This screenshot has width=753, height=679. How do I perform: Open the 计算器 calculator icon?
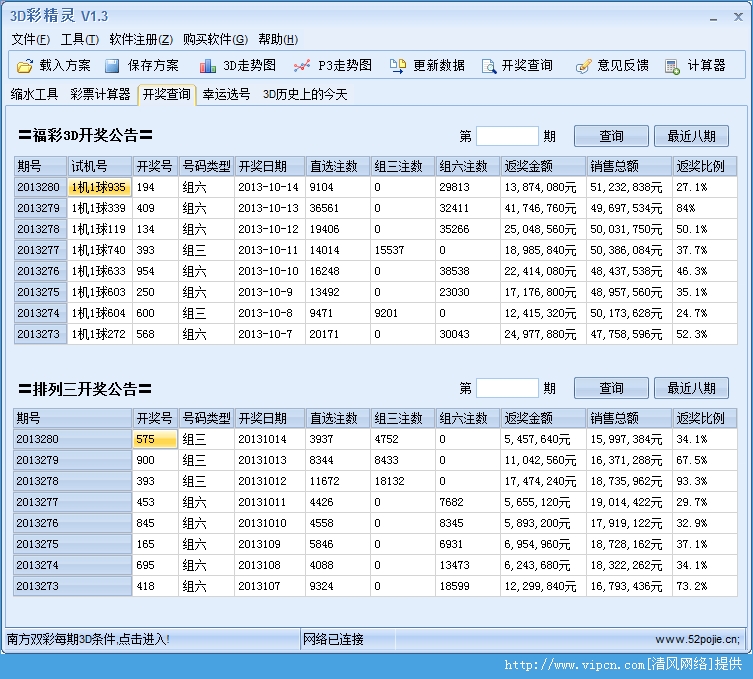(672, 66)
